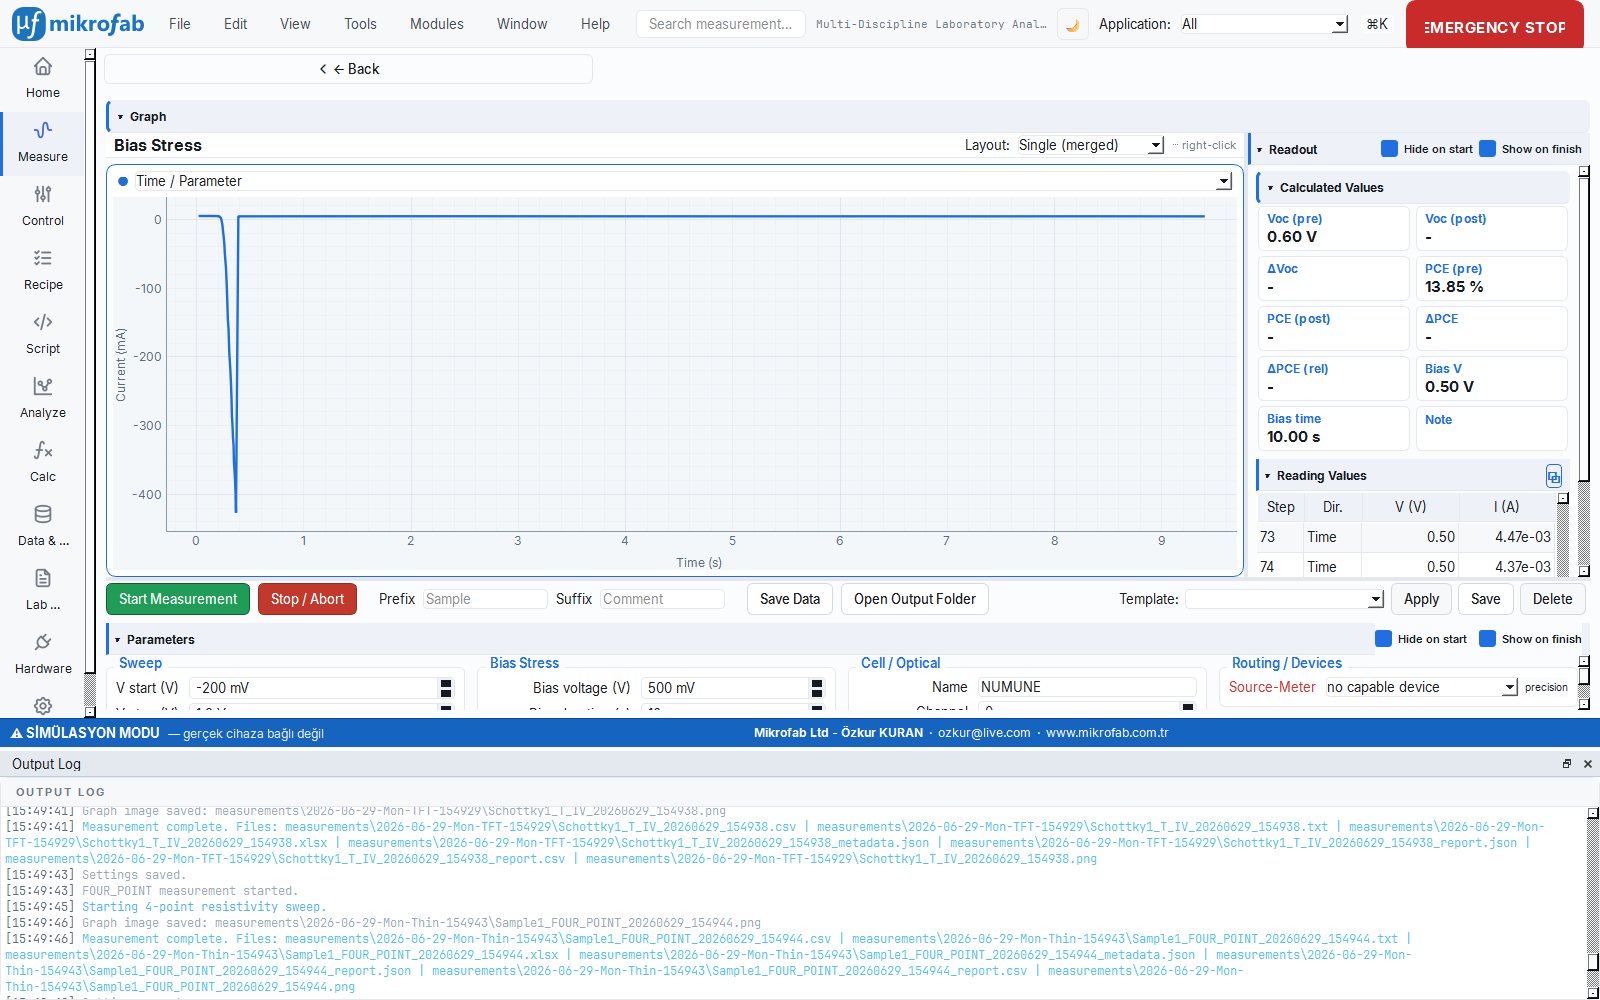
Task: Open the Tools menu
Action: click(361, 24)
